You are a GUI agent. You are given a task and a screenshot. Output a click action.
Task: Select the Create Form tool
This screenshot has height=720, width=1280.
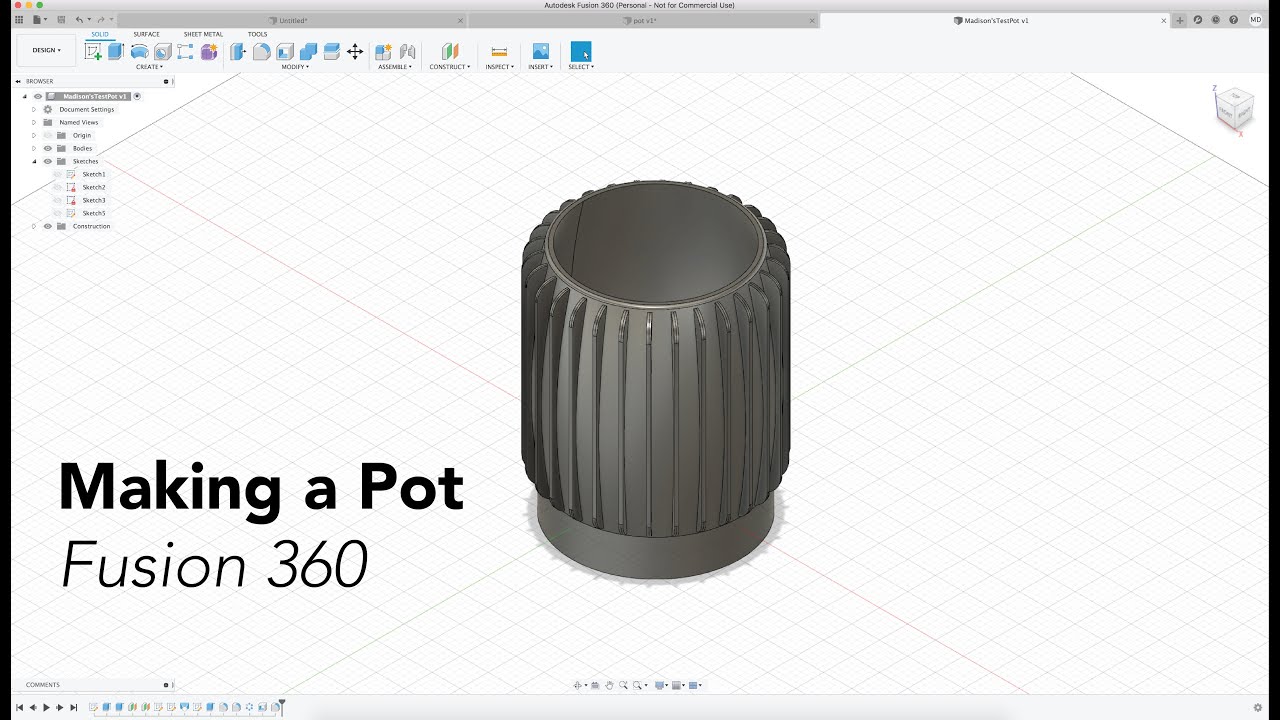[x=208, y=52]
